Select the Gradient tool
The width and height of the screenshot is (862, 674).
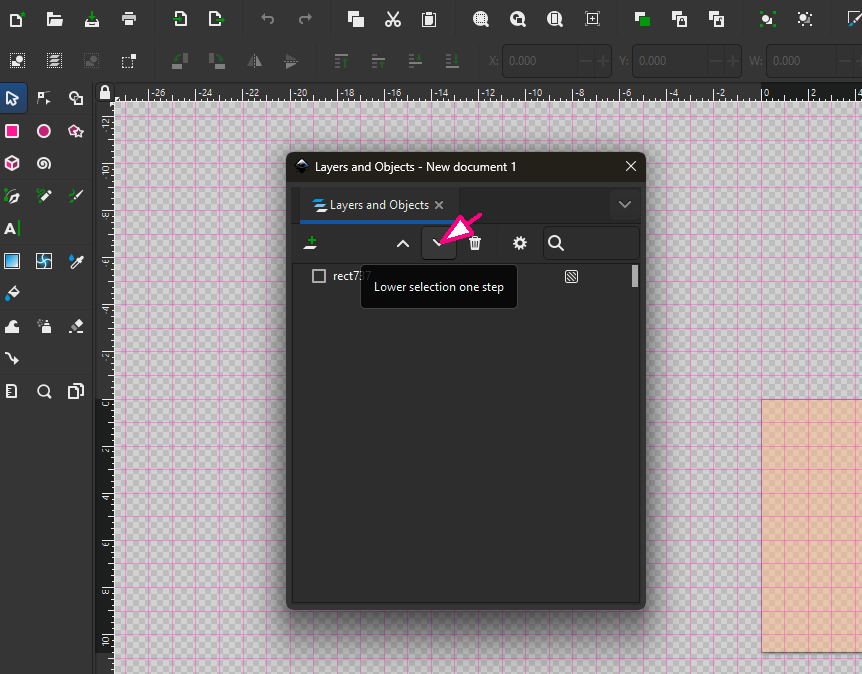pyautogui.click(x=12, y=261)
